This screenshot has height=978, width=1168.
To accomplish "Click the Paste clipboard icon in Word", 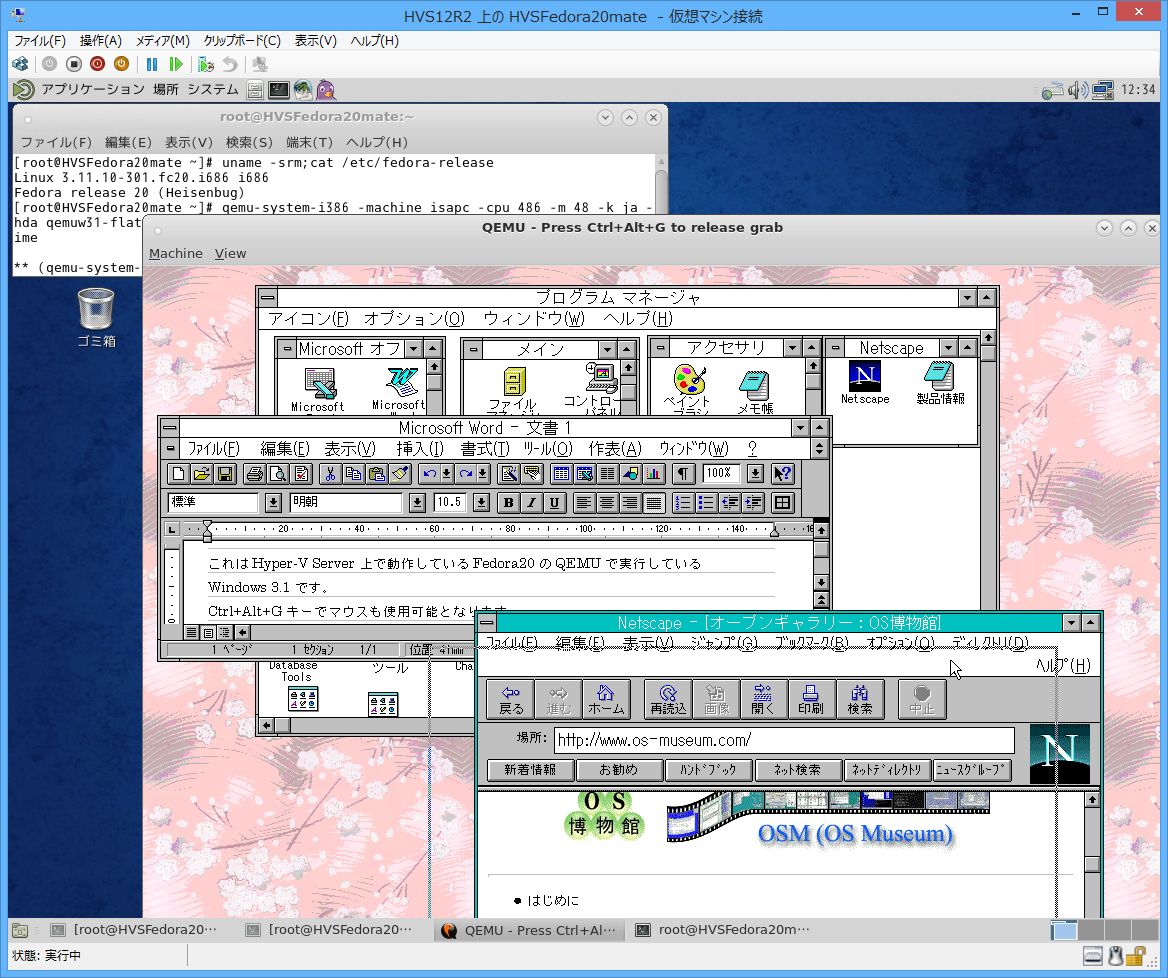I will [377, 474].
